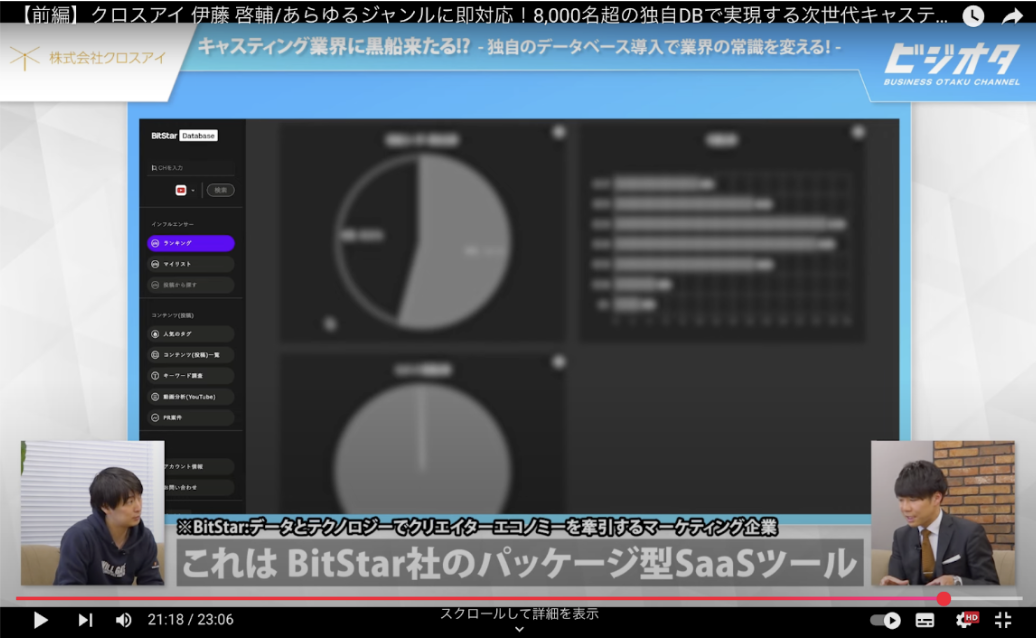Image resolution: width=1036 pixels, height=638 pixels.
Task: Click the キャスティング業界に黒船来たる!? banner headline
Action: (x=334, y=47)
